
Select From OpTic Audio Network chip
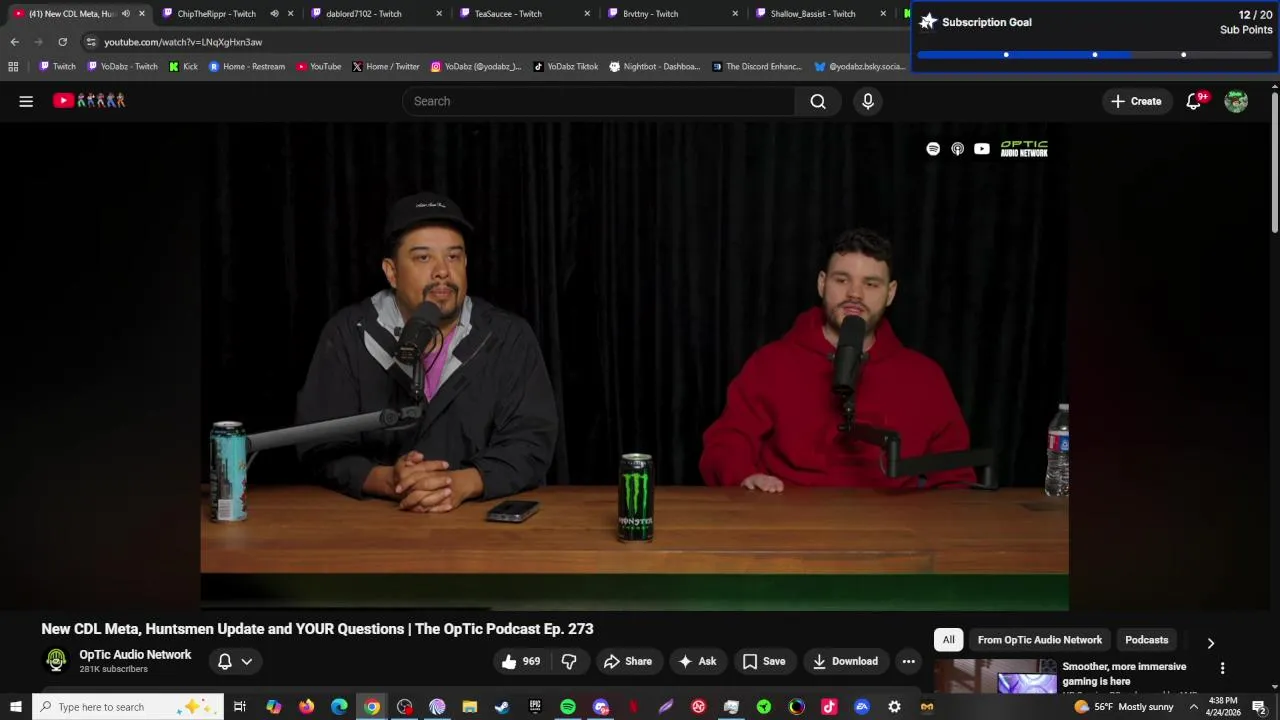coord(1039,640)
